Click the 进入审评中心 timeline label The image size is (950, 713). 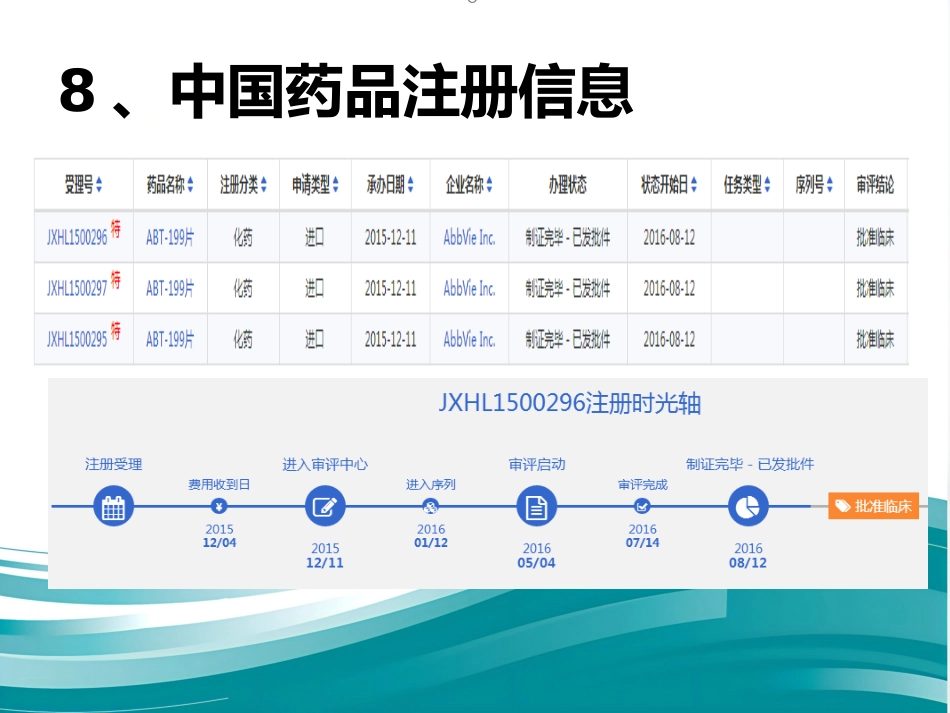pyautogui.click(x=325, y=465)
